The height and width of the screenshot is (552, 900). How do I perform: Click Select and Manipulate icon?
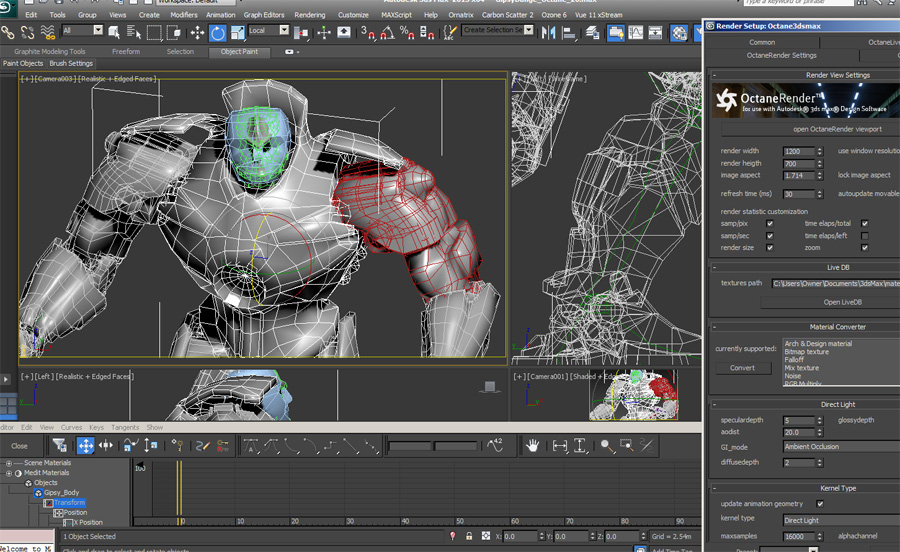324,33
